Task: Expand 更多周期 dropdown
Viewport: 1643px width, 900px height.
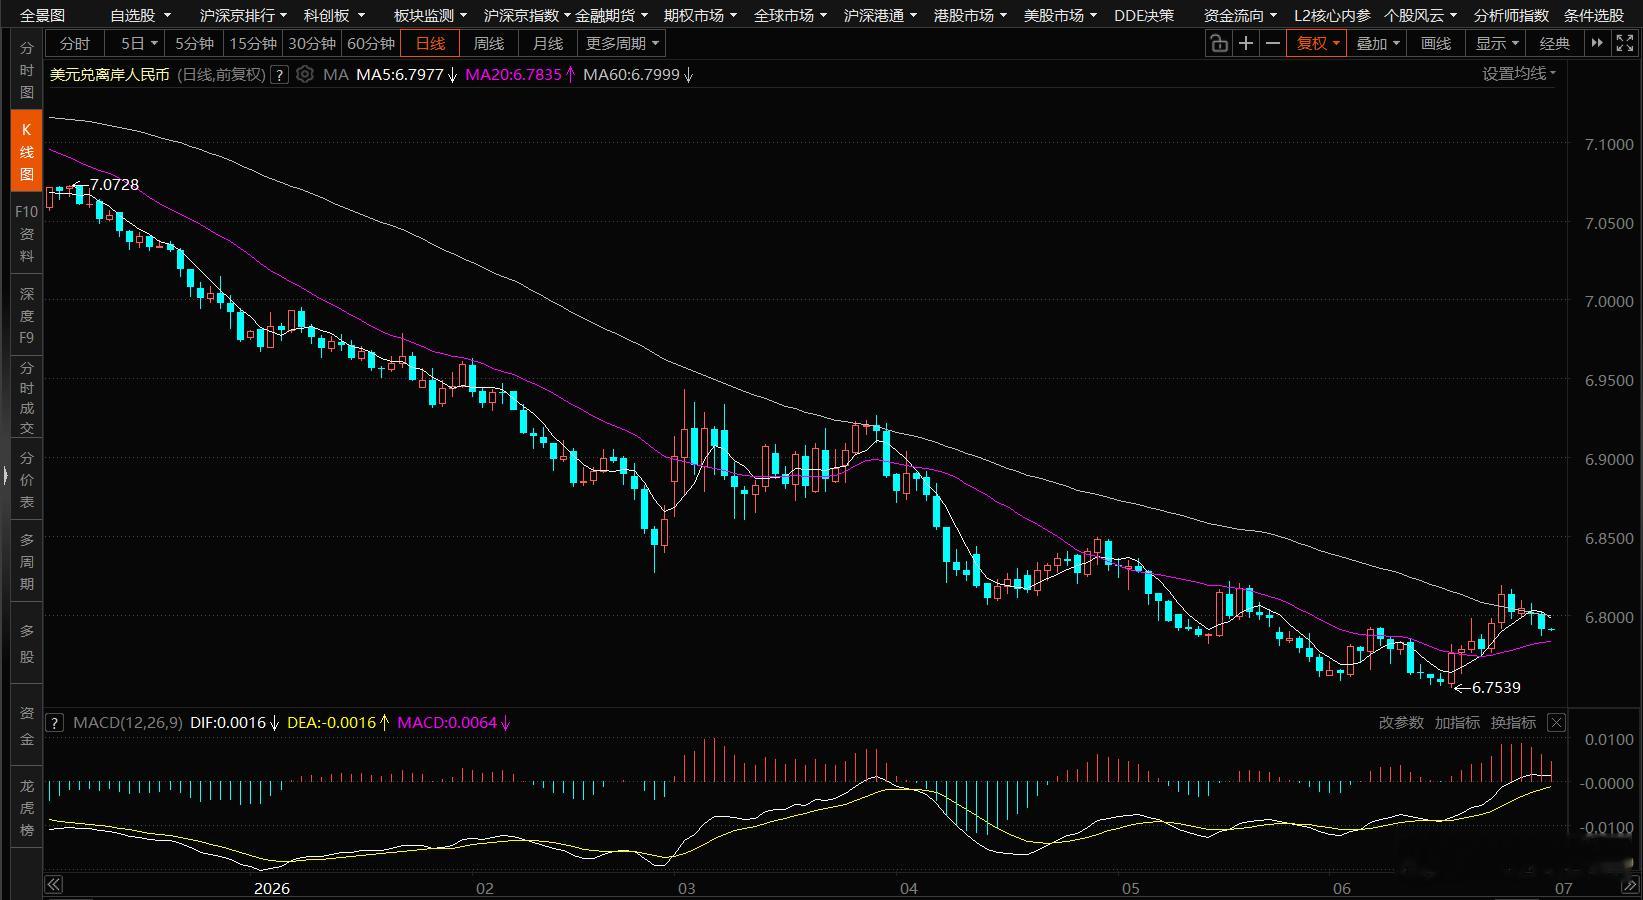Action: 622,43
